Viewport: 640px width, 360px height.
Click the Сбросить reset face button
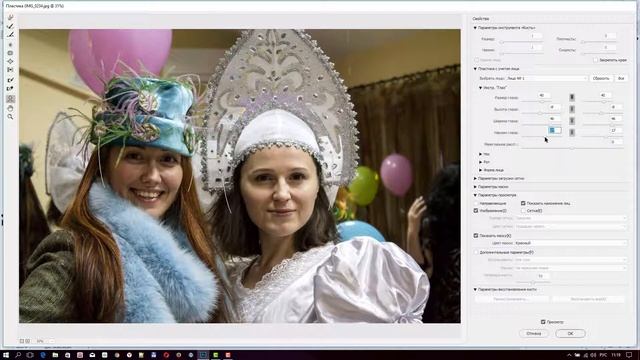(x=601, y=78)
